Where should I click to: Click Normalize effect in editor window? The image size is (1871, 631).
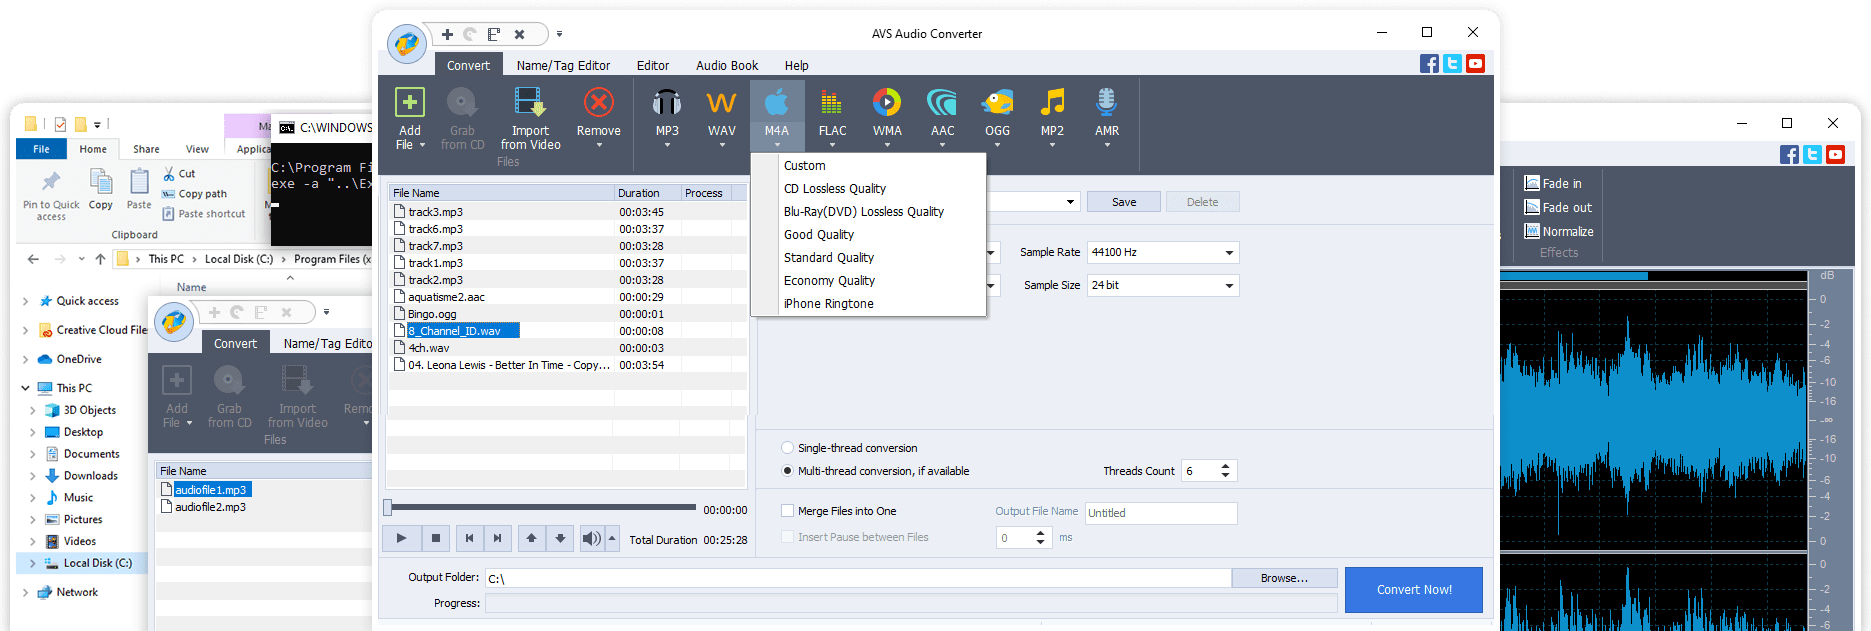tap(1559, 231)
